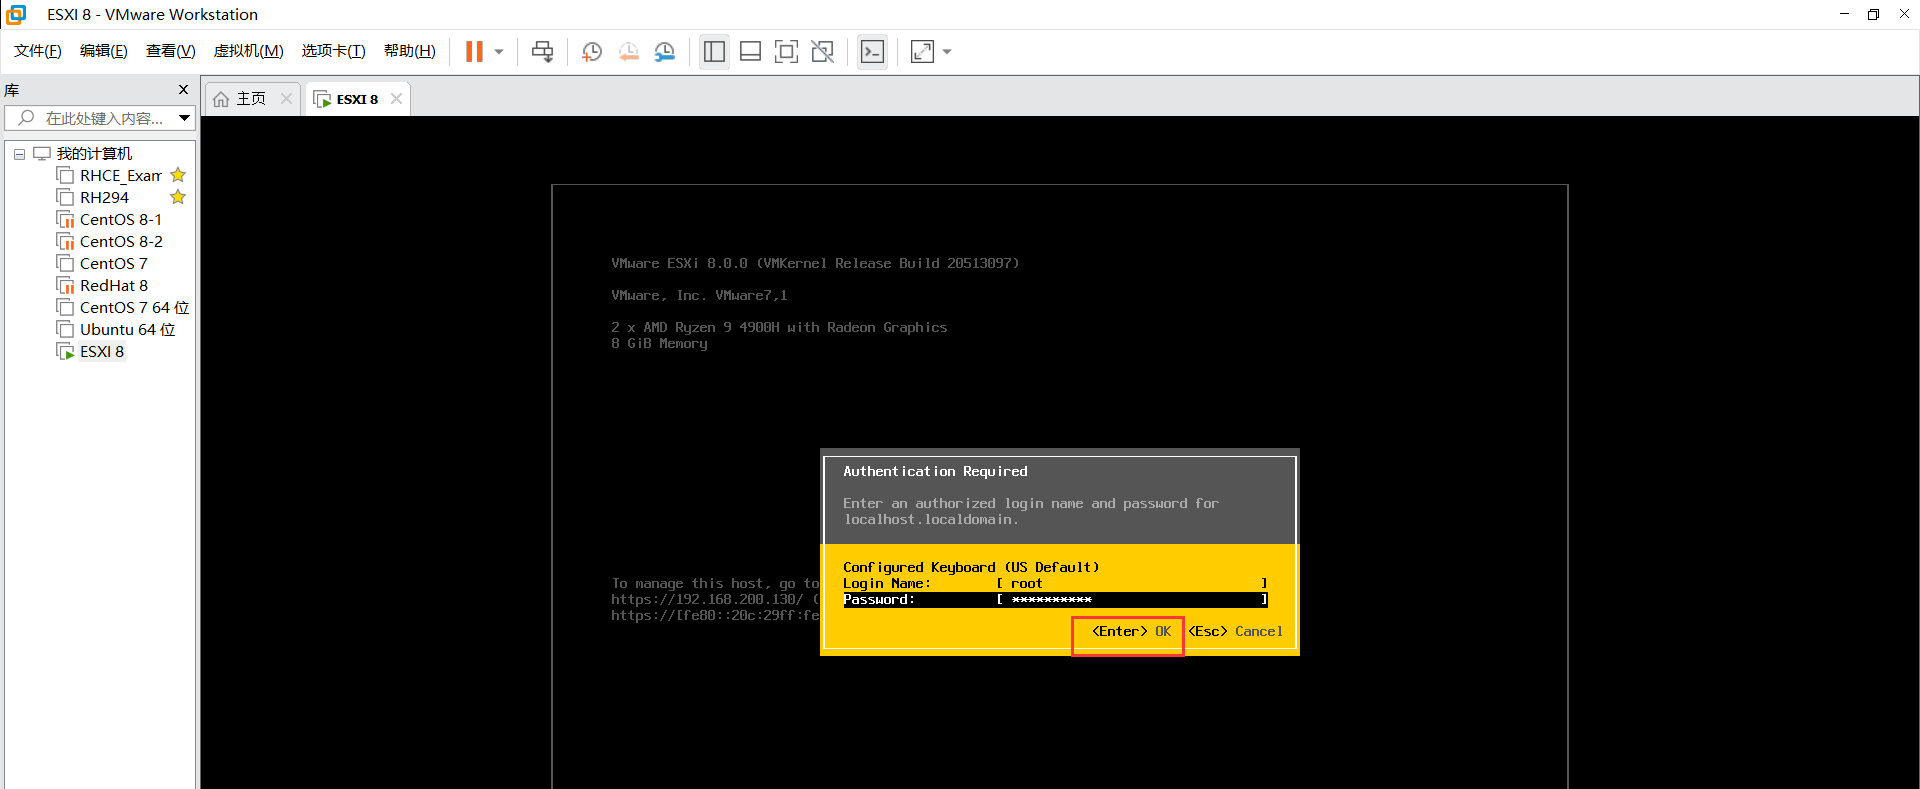Open the 查看(V) menu
Viewport: 1920px width, 789px height.
171,51
